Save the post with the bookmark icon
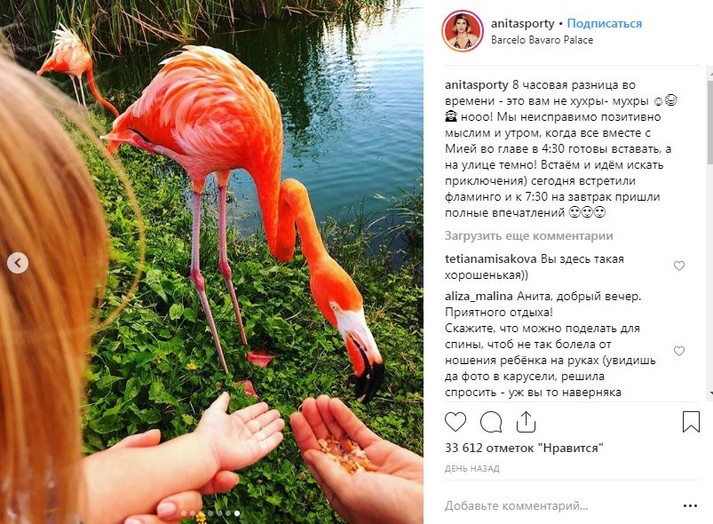Image resolution: width=713 pixels, height=524 pixels. tap(691, 422)
